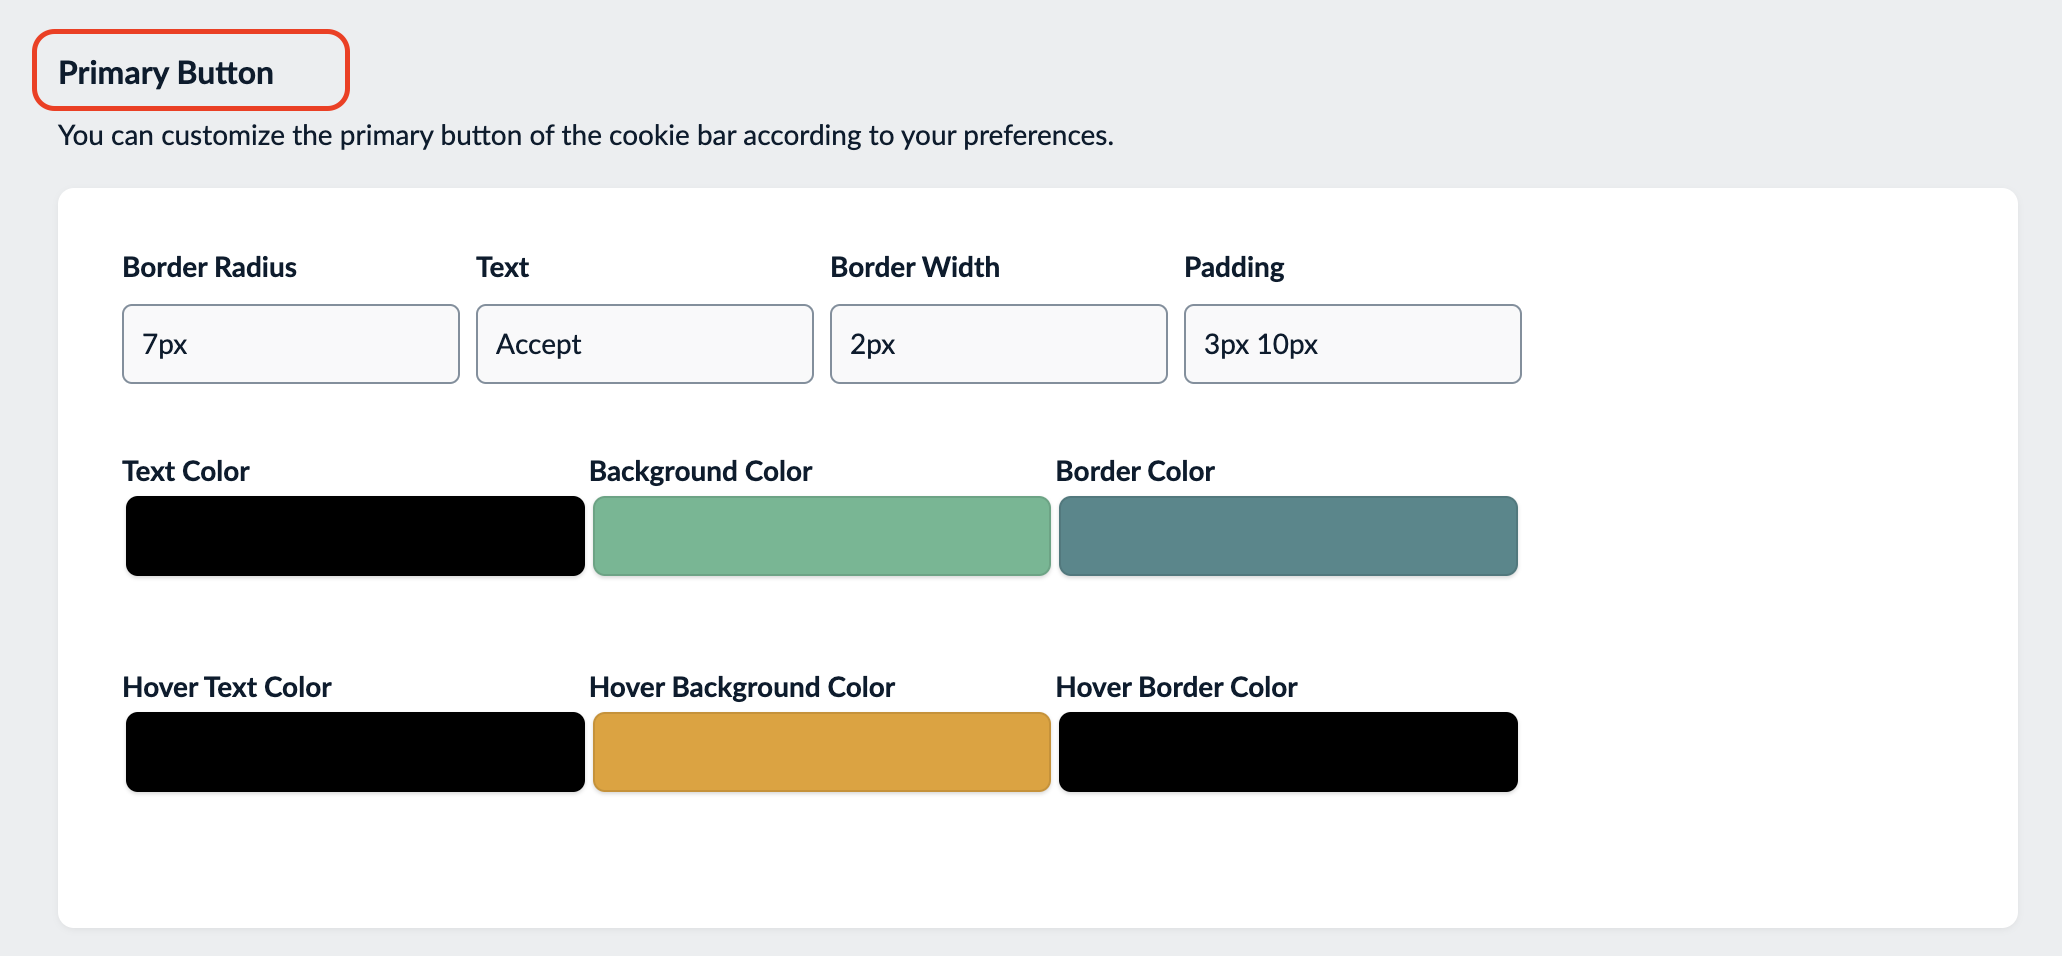Click the Border Radius input field
The height and width of the screenshot is (956, 2062).
point(291,344)
